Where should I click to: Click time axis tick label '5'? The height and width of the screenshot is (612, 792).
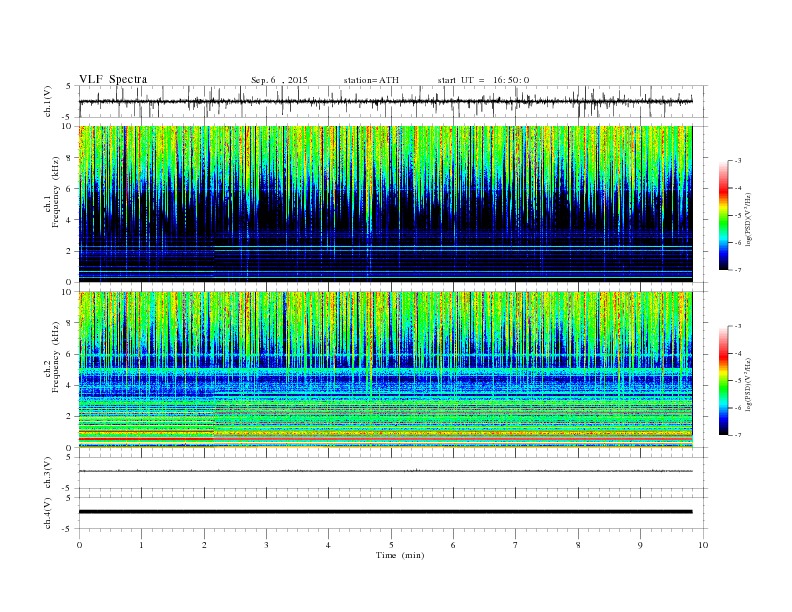click(x=391, y=545)
